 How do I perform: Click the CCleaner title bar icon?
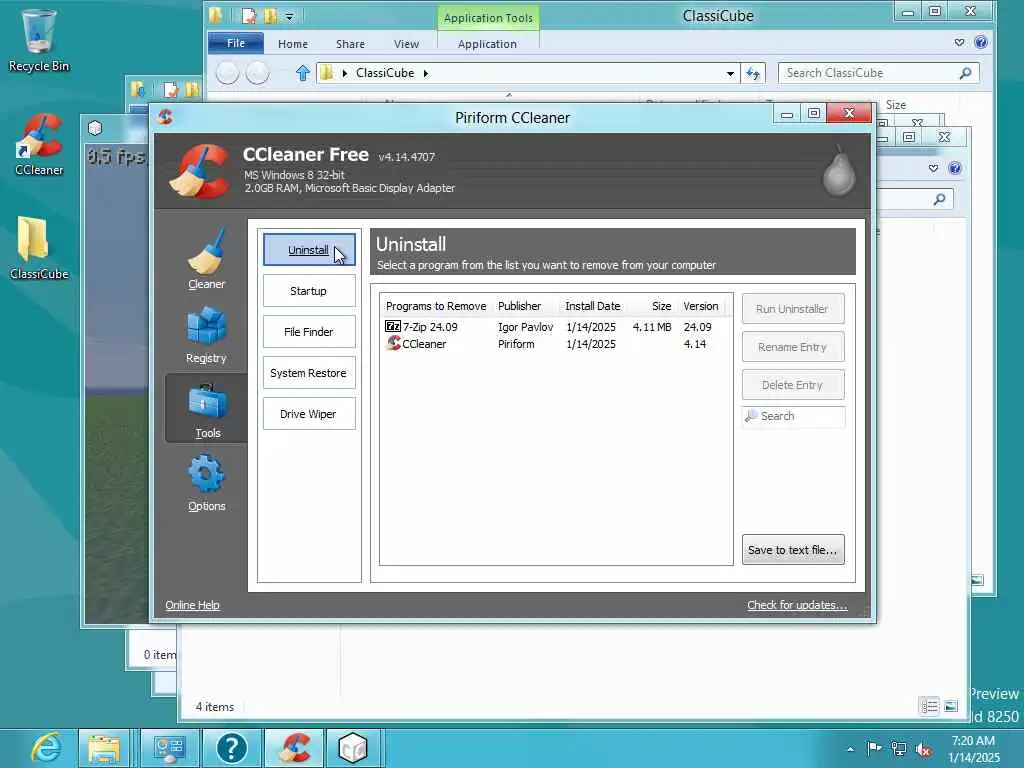point(166,117)
